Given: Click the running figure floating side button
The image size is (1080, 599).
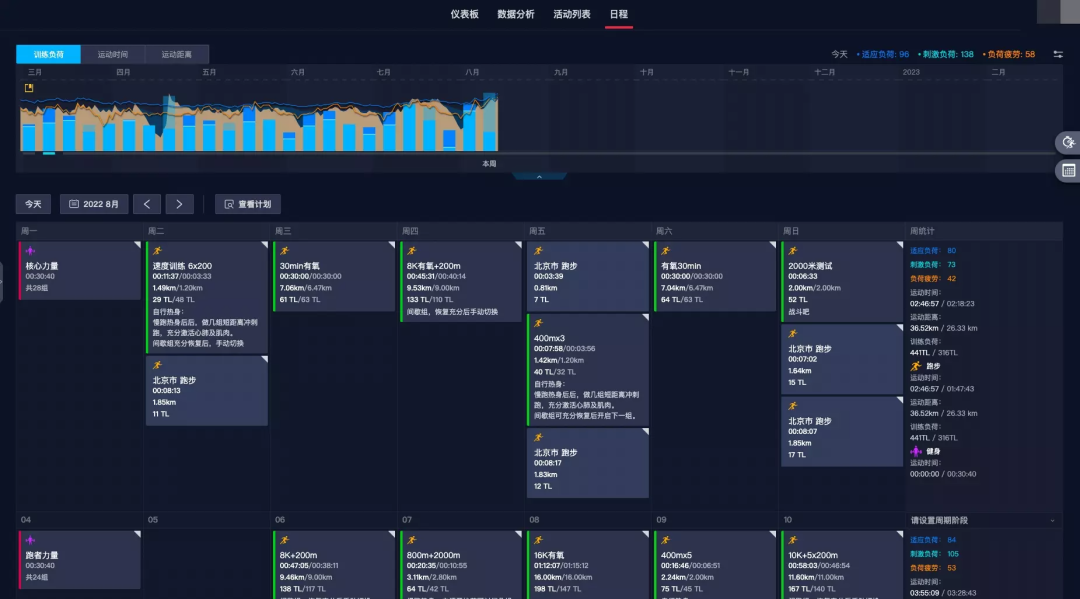Looking at the screenshot, I should 1068,143.
